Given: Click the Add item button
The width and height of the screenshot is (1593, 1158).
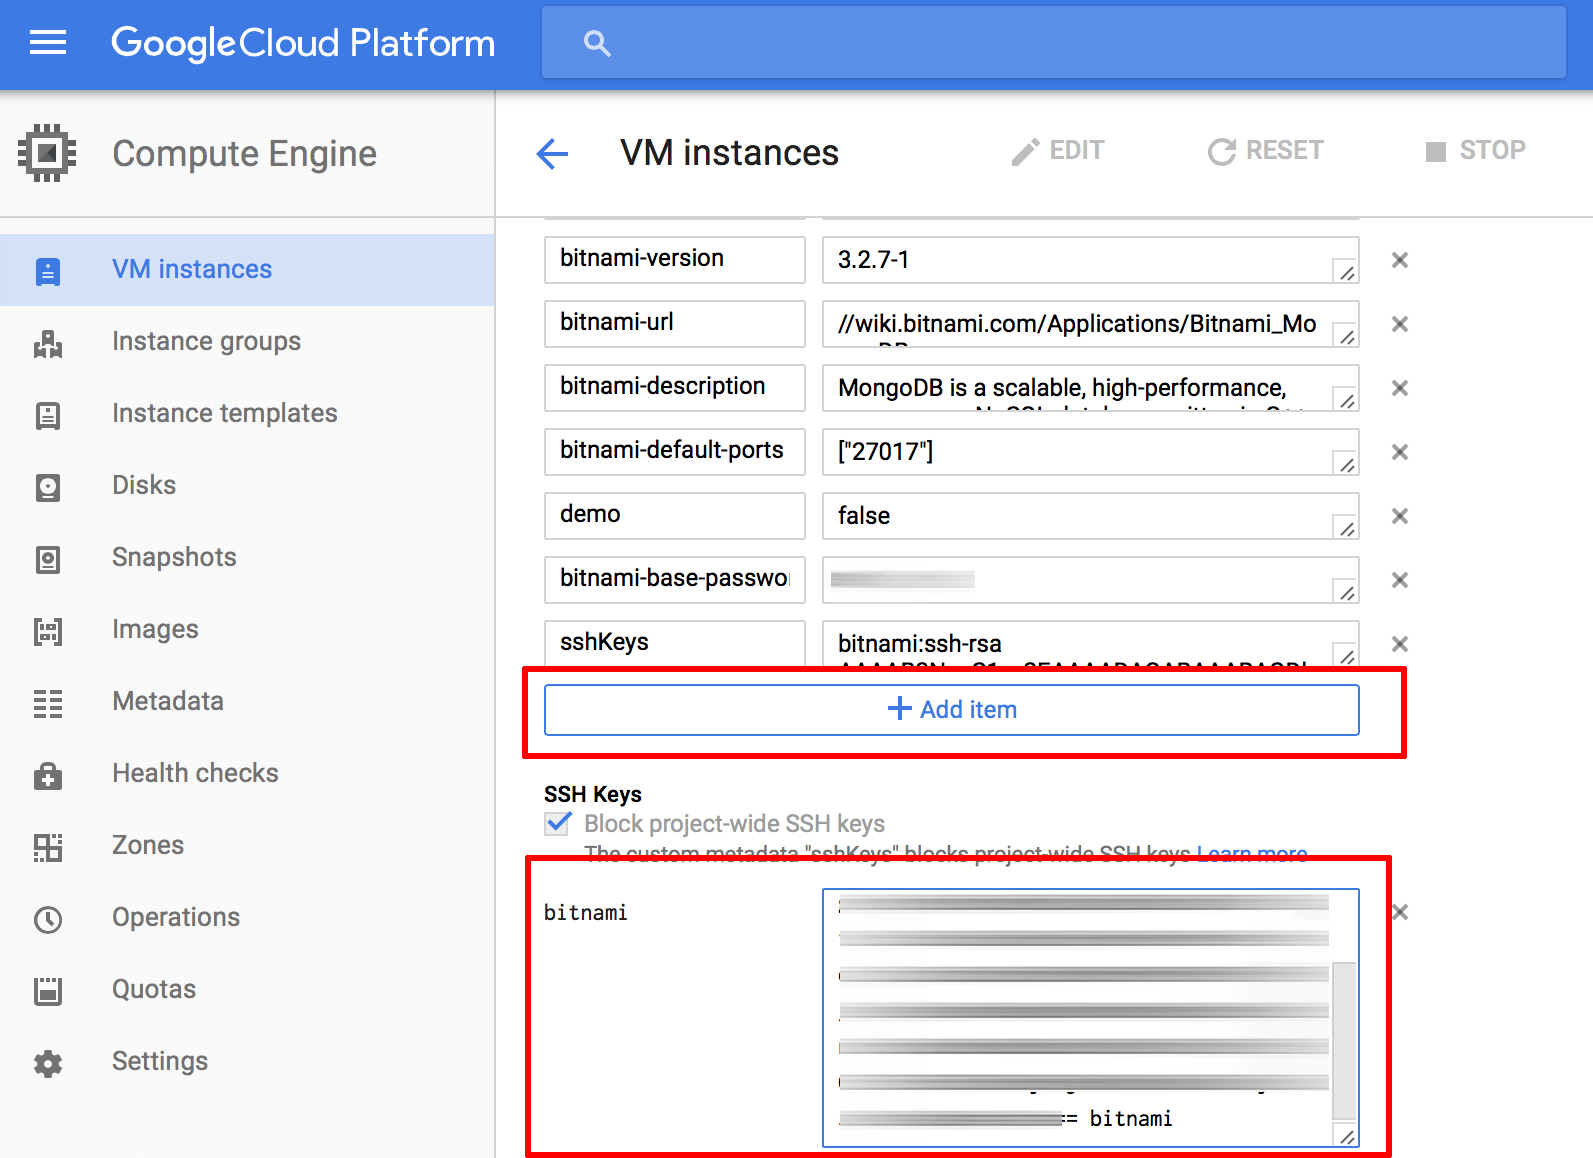Looking at the screenshot, I should tap(951, 710).
